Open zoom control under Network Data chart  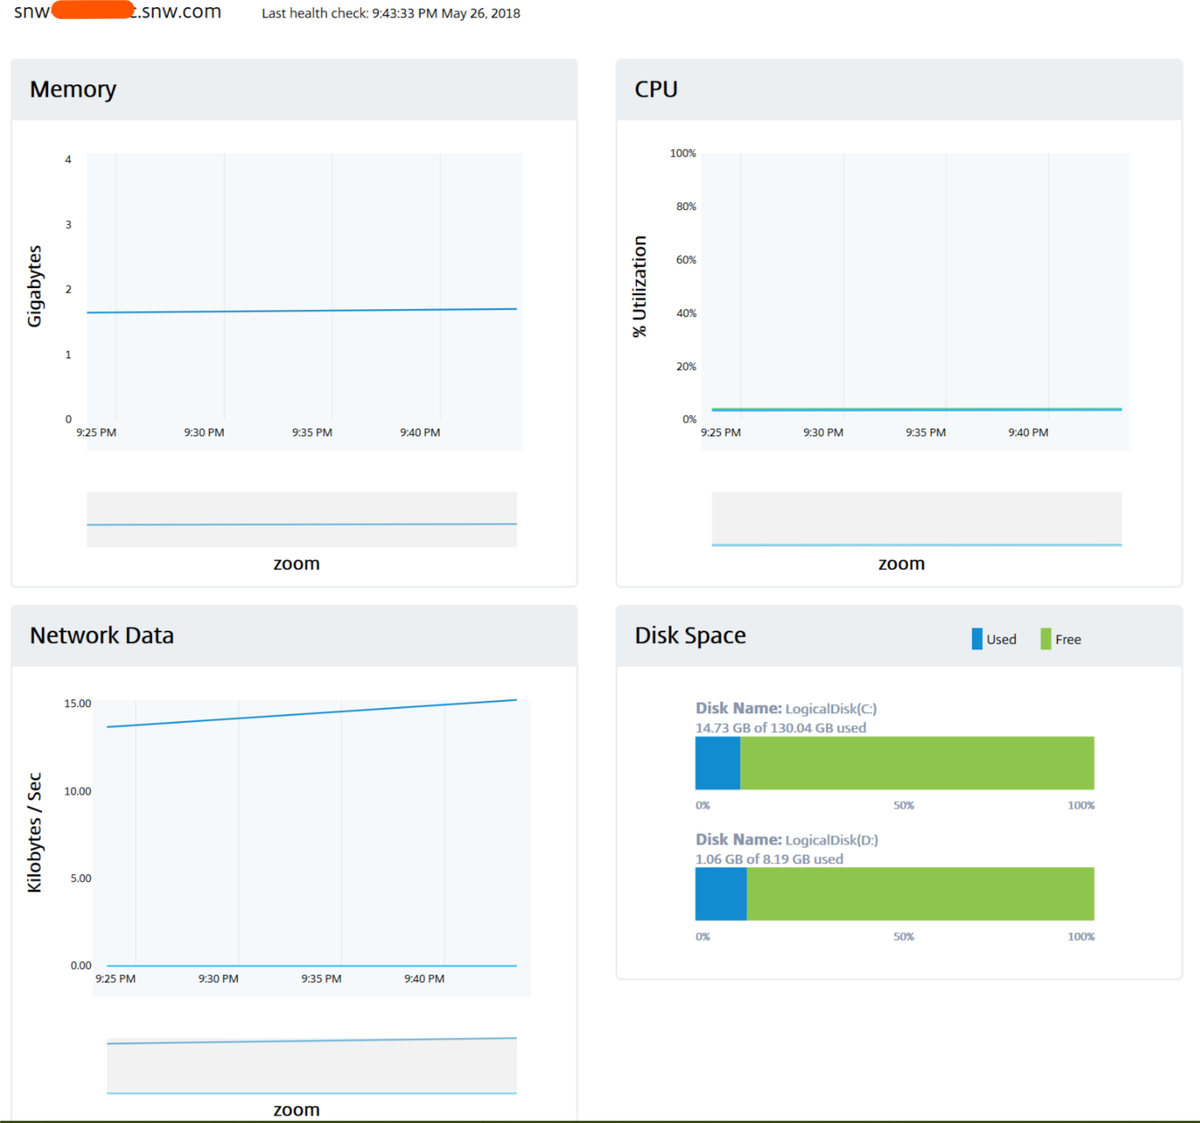(297, 1109)
